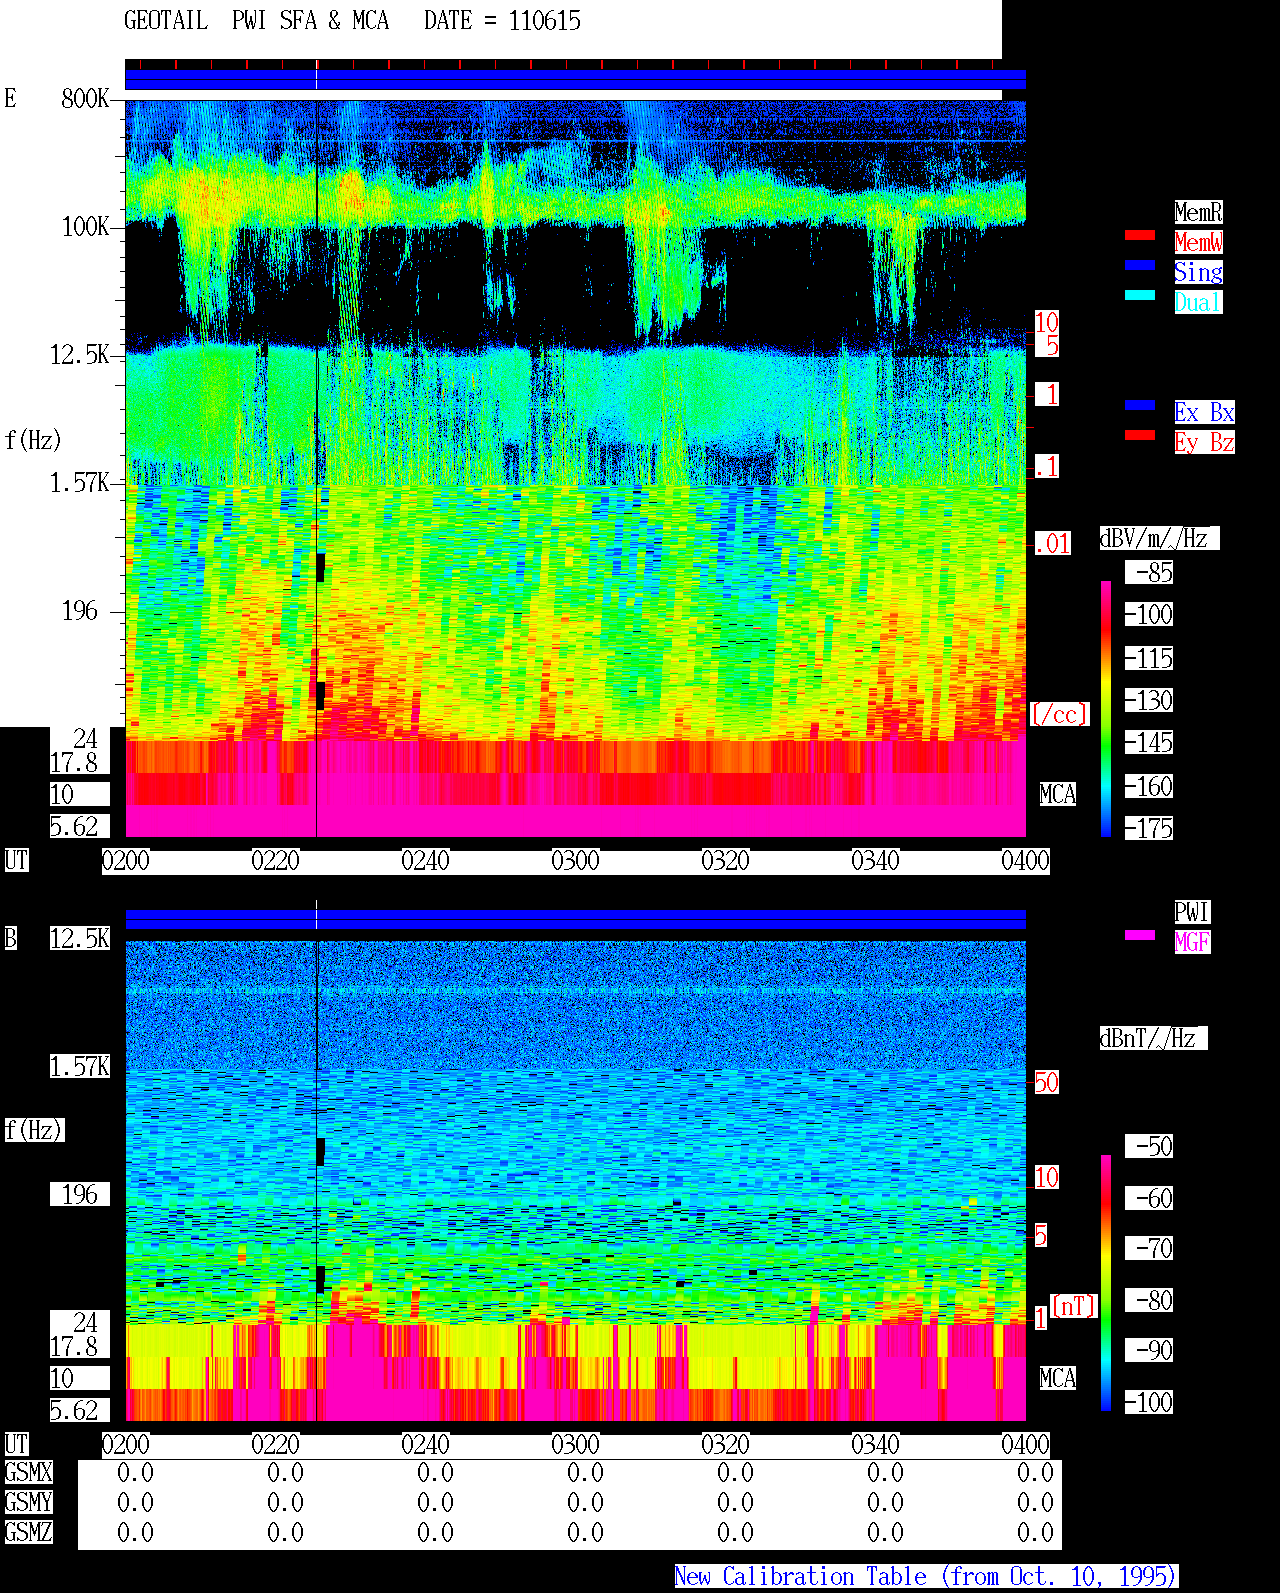Click the magenta MGF legend swatch
This screenshot has height=1593, width=1280.
[x=1140, y=935]
